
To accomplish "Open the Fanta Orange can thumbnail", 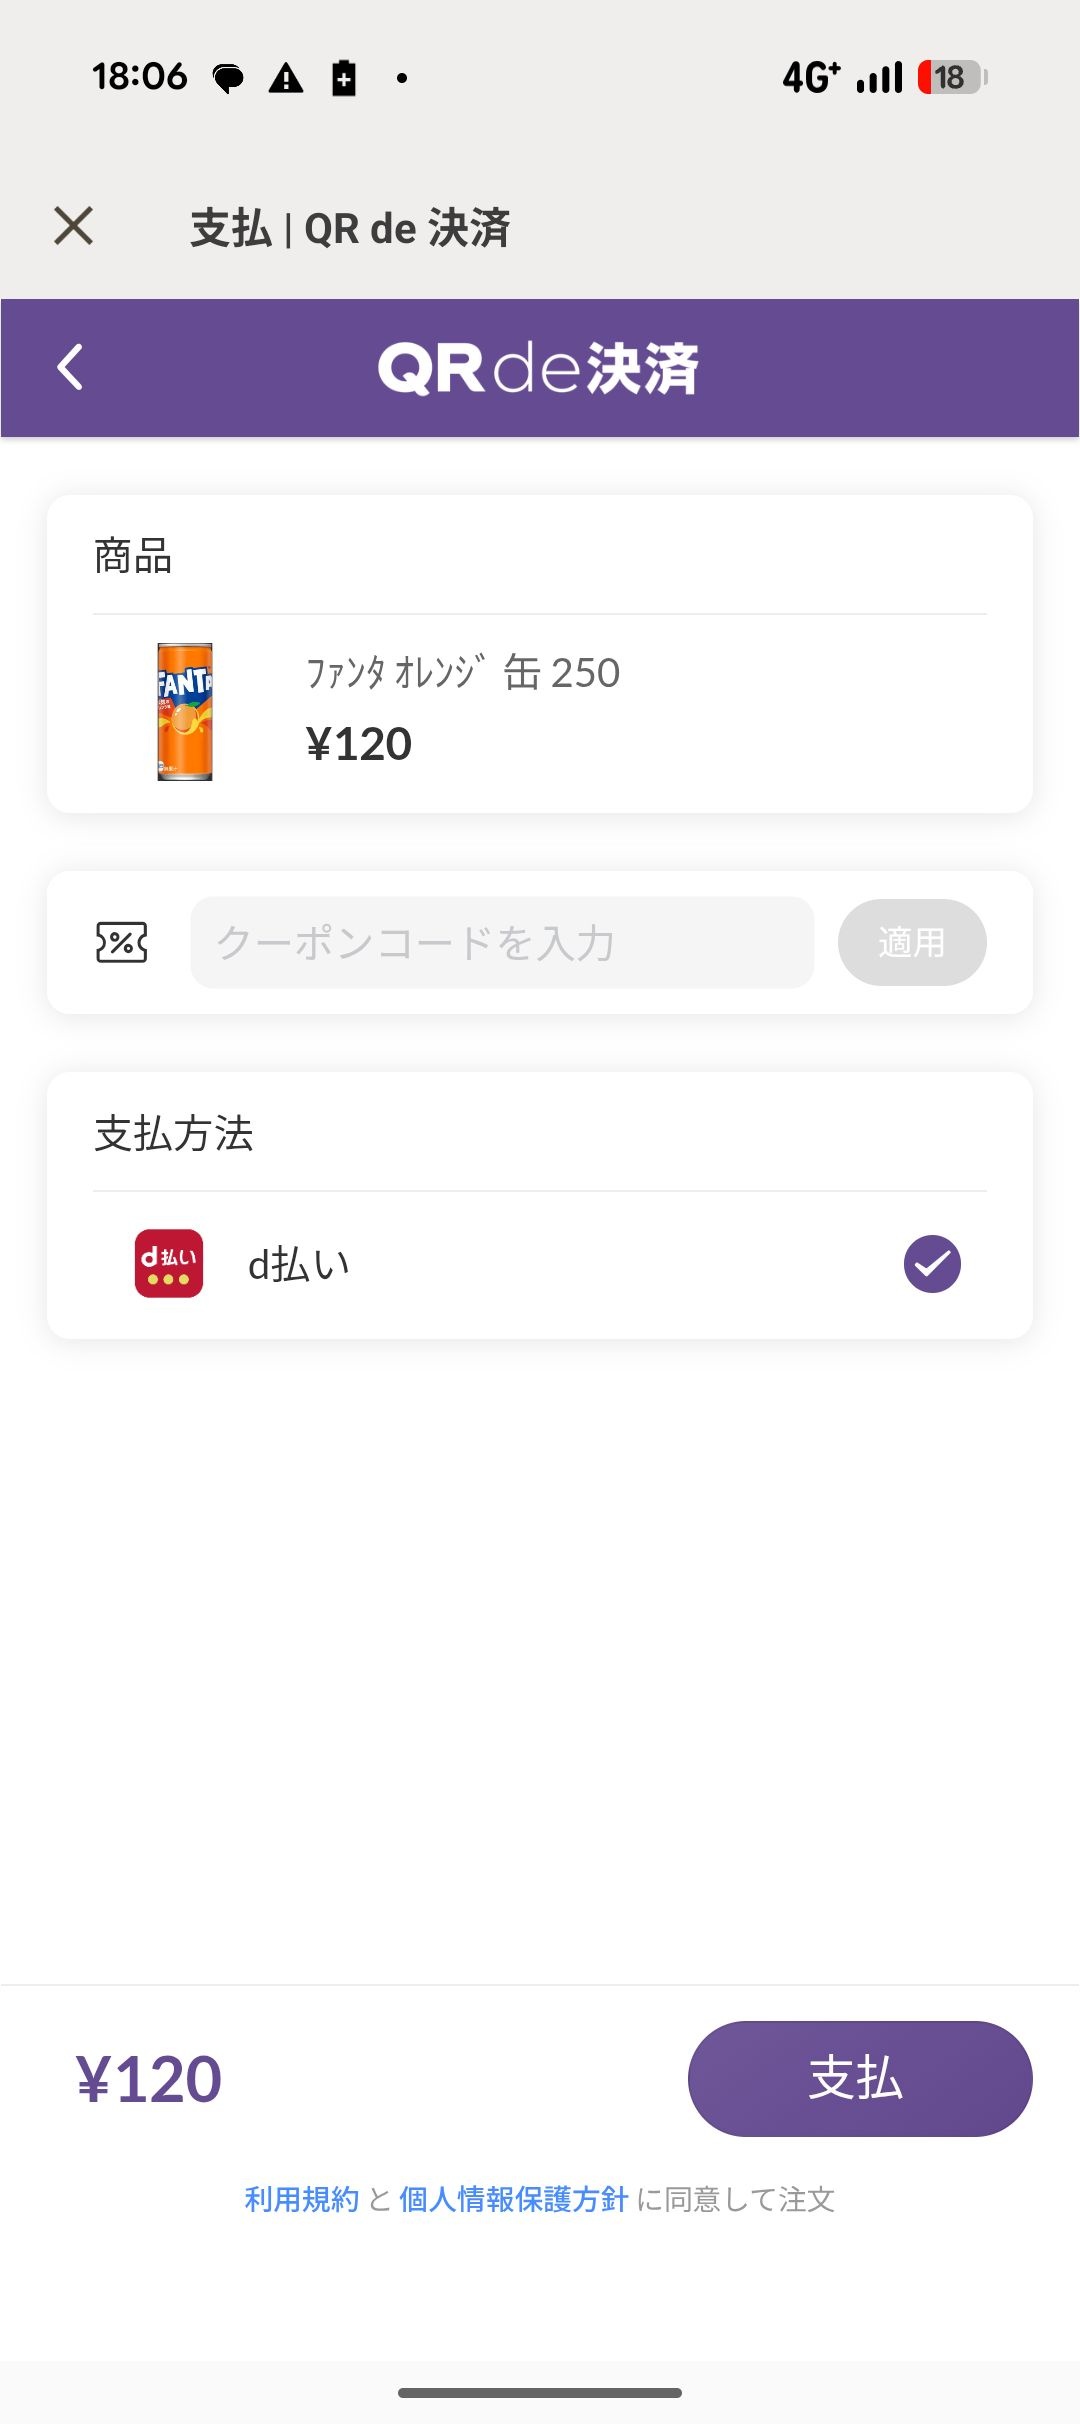I will point(185,712).
